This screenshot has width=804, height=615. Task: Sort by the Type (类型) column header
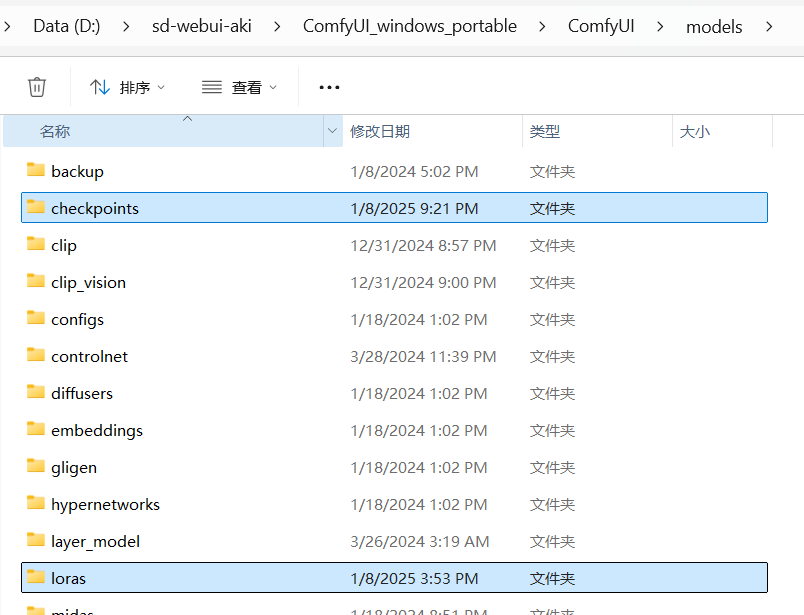[x=545, y=131]
